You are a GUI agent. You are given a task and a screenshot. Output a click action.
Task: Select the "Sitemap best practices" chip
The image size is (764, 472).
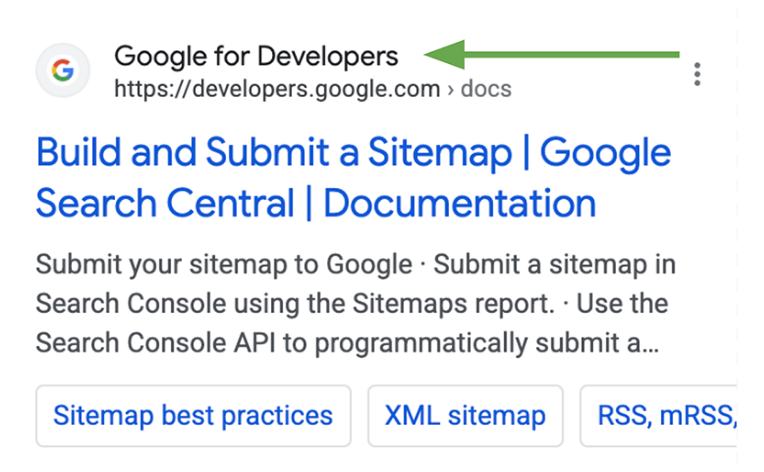click(x=193, y=416)
